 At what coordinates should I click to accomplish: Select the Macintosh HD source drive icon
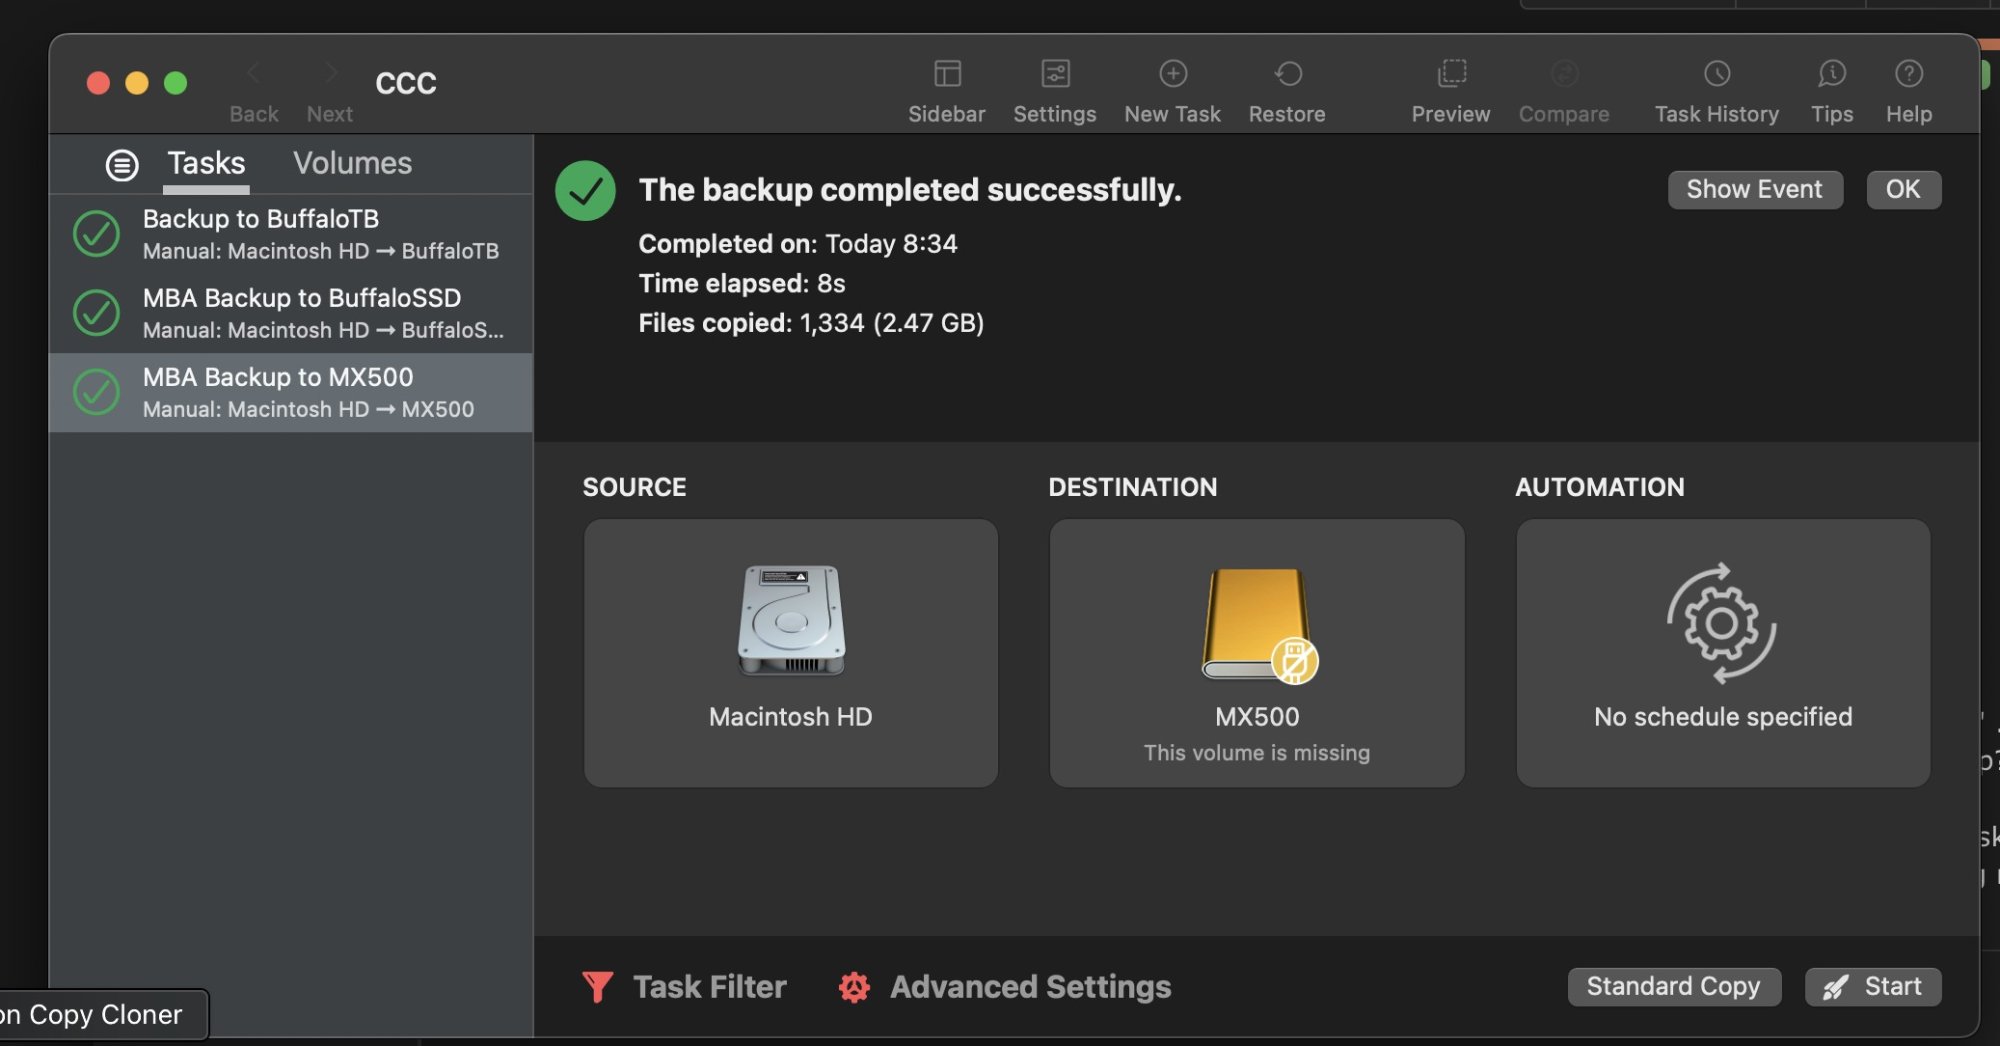[791, 621]
